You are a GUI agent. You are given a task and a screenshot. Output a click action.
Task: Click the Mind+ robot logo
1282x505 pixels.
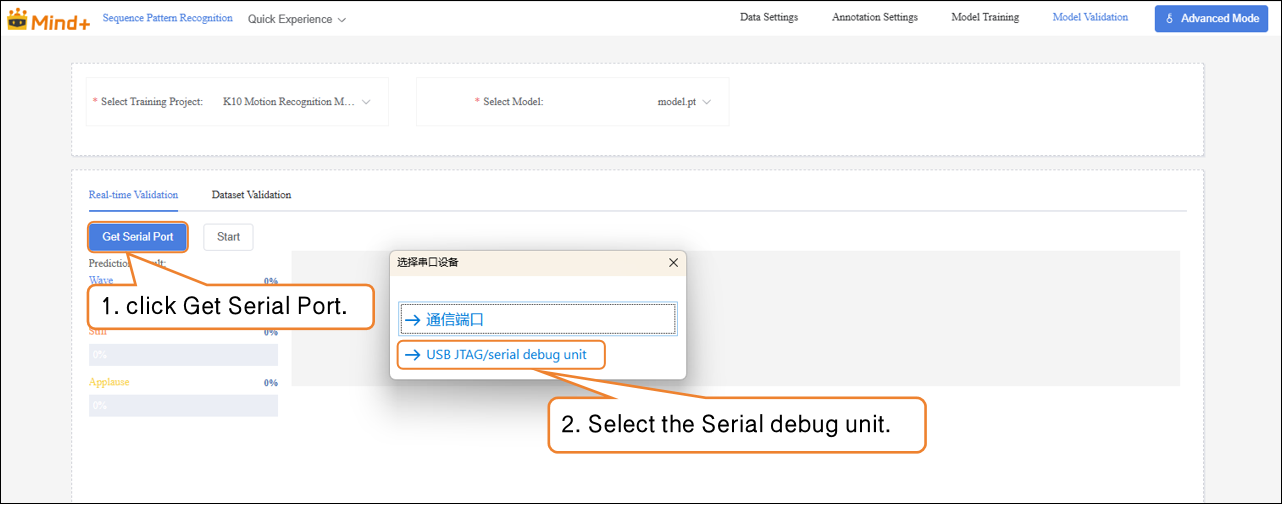[x=19, y=18]
